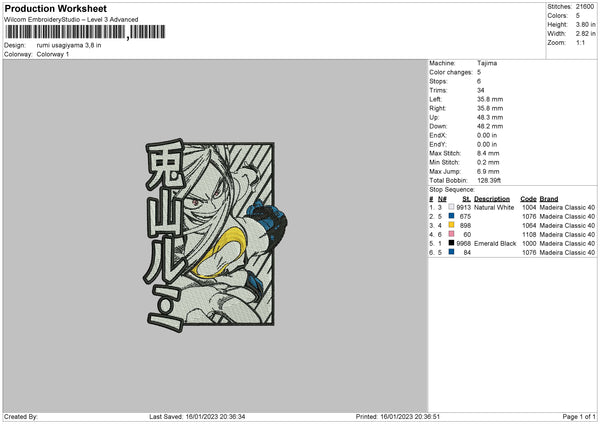The width and height of the screenshot is (600, 424).
Task: Click the Emerald Black color swatch
Action: coord(451,243)
